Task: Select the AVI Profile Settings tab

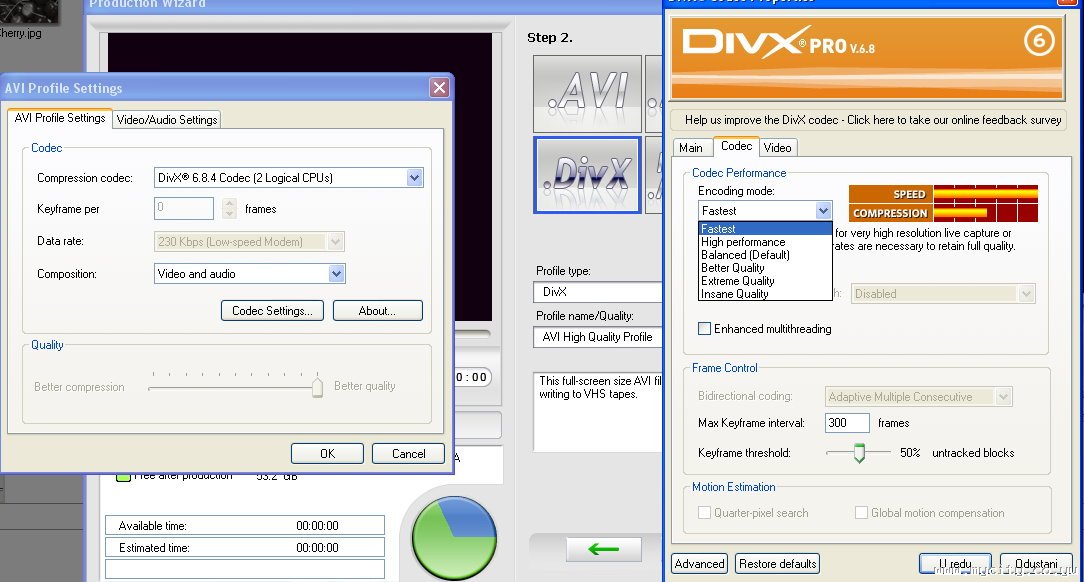Action: (x=60, y=118)
